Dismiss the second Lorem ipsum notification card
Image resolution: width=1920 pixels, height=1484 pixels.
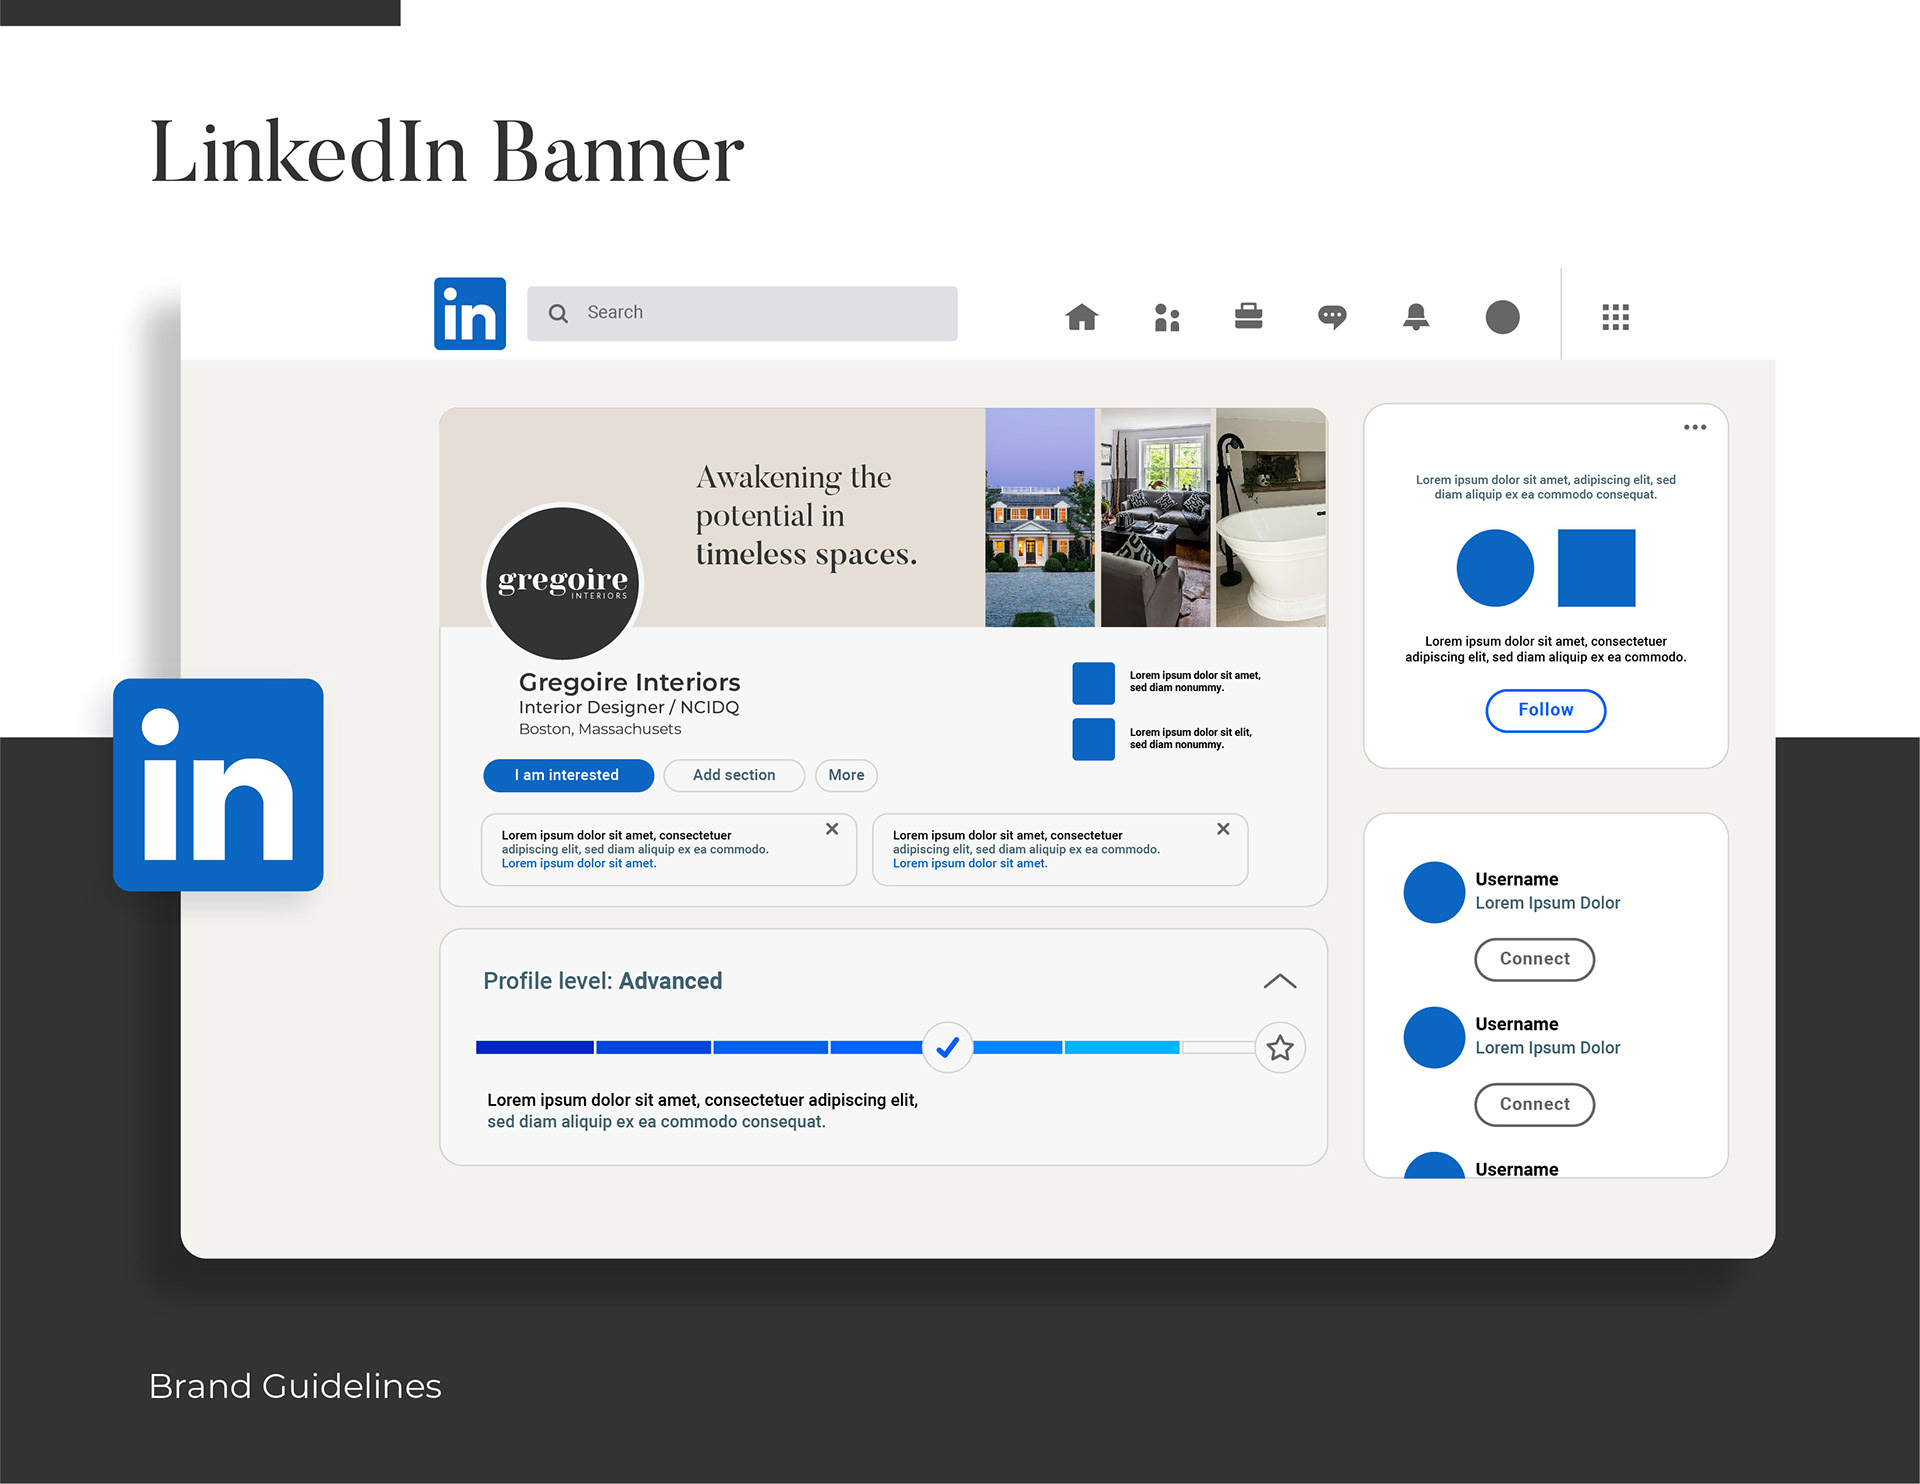1223,829
